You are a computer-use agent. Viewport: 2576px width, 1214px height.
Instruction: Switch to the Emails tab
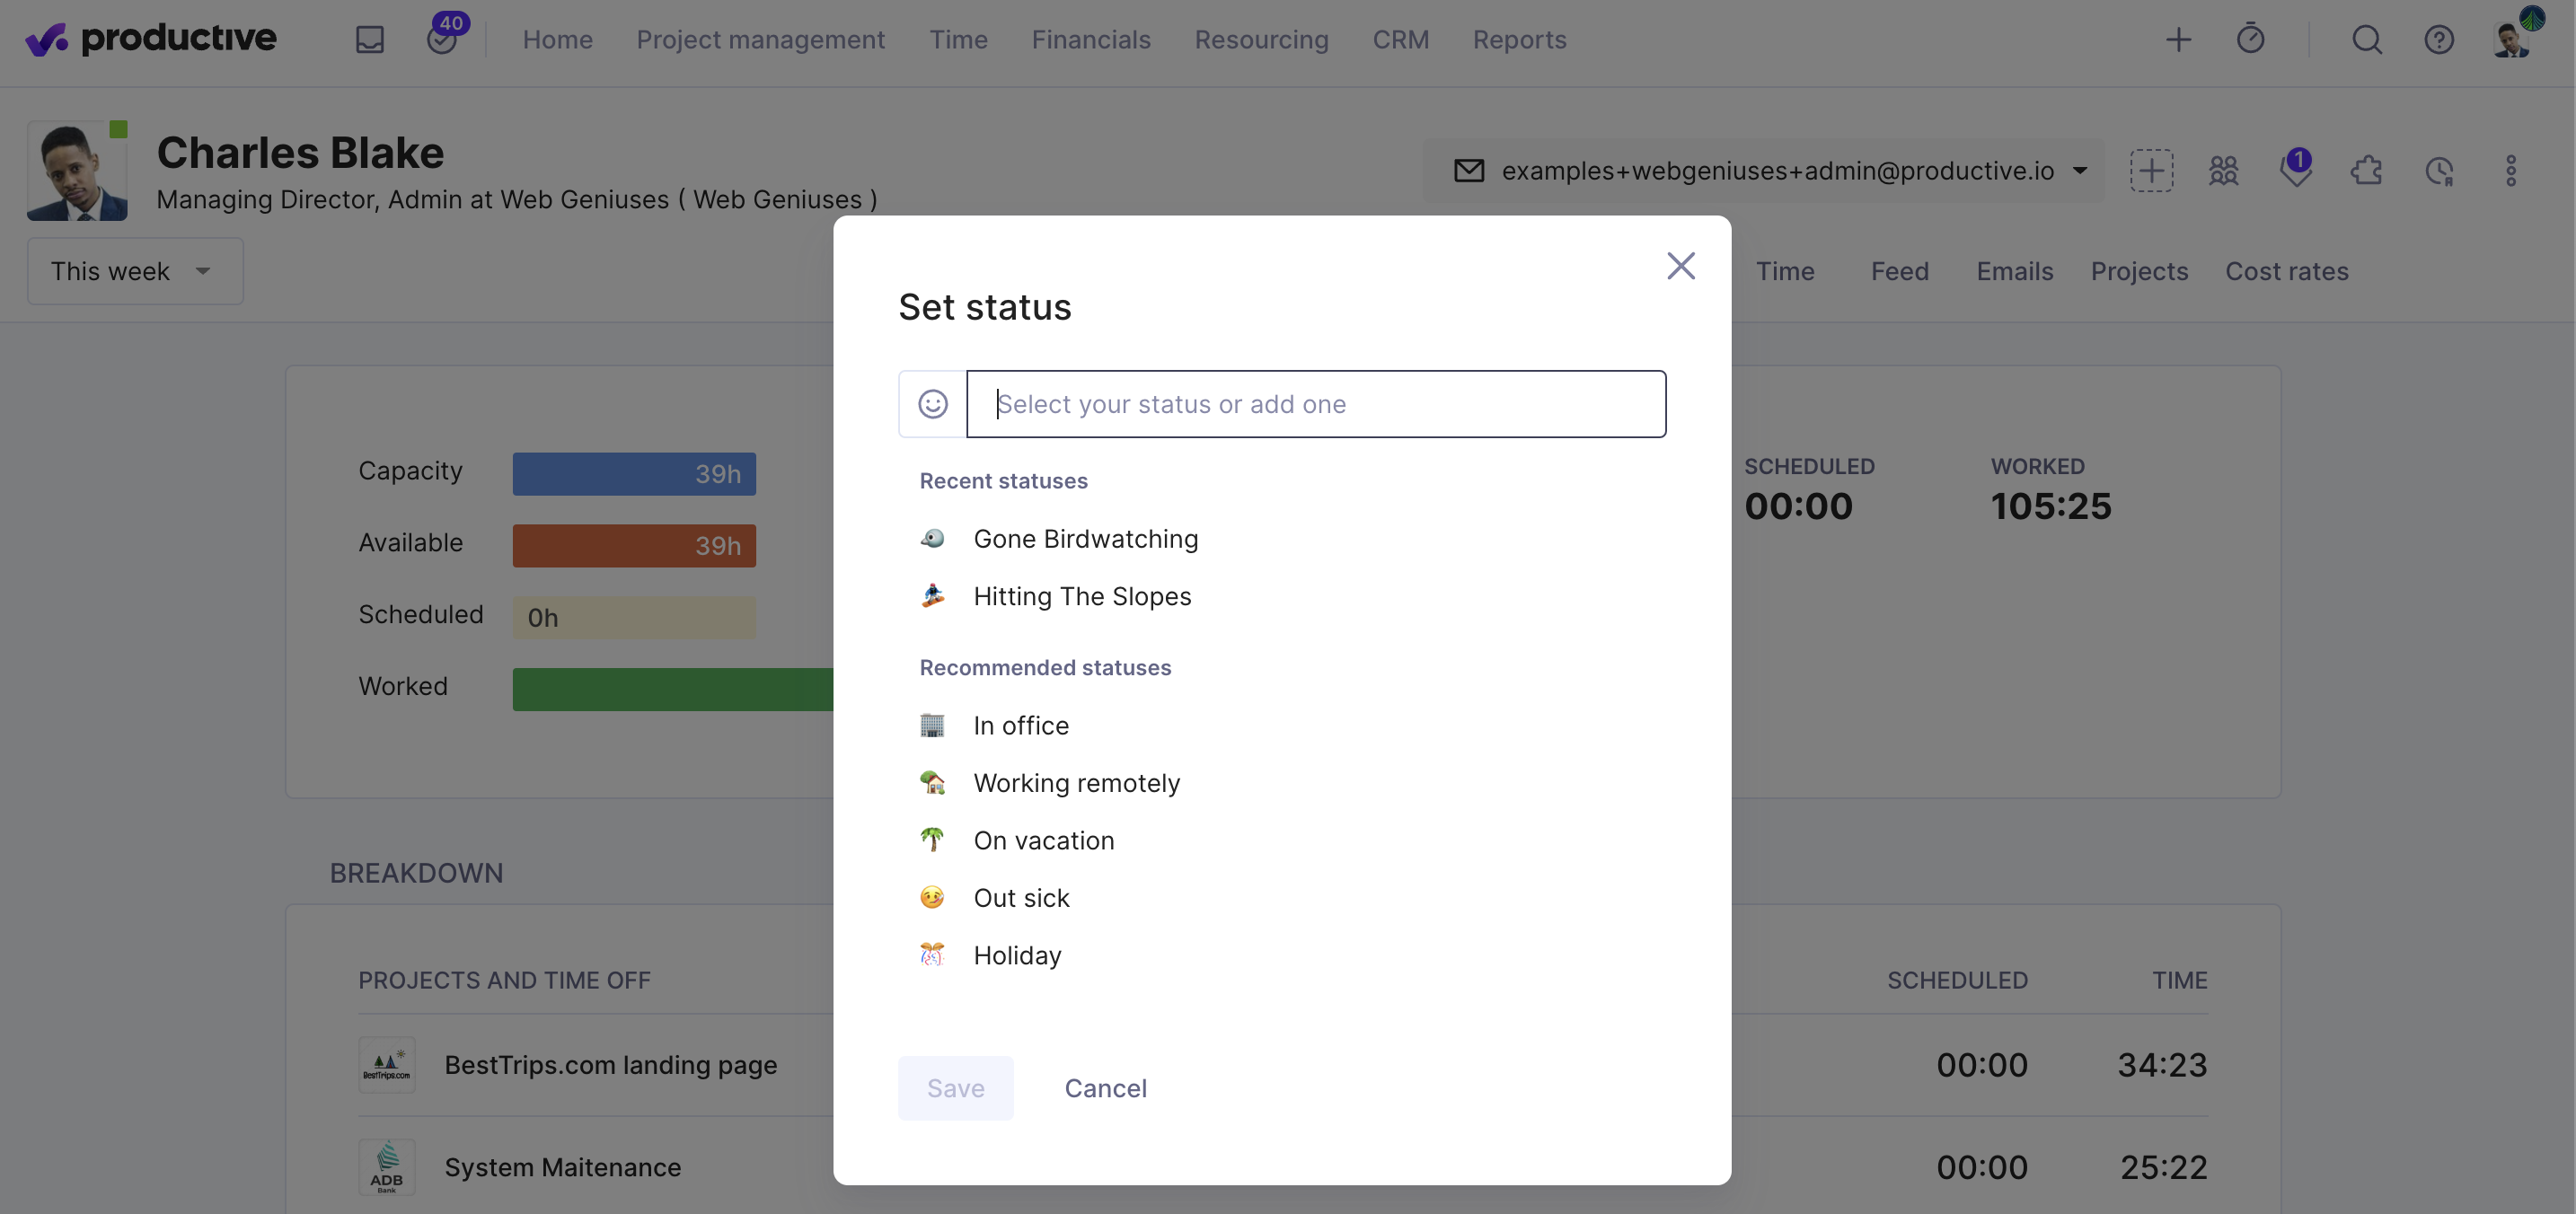(2014, 271)
